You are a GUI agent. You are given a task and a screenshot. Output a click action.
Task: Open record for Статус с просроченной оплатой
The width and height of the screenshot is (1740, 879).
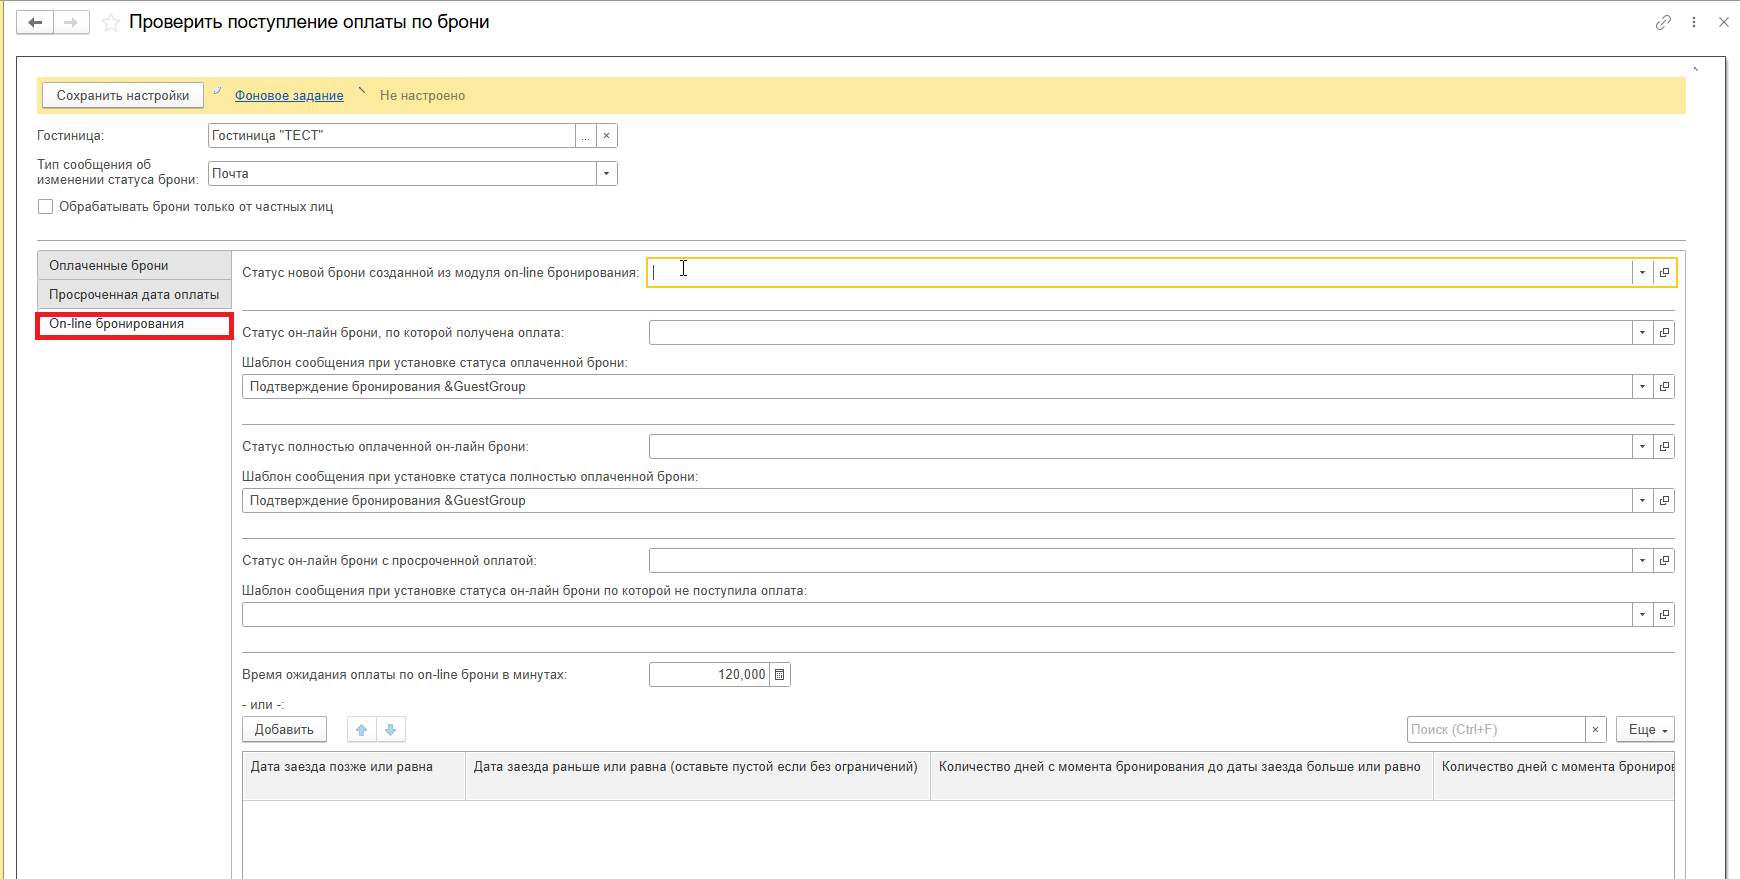[x=1664, y=560]
